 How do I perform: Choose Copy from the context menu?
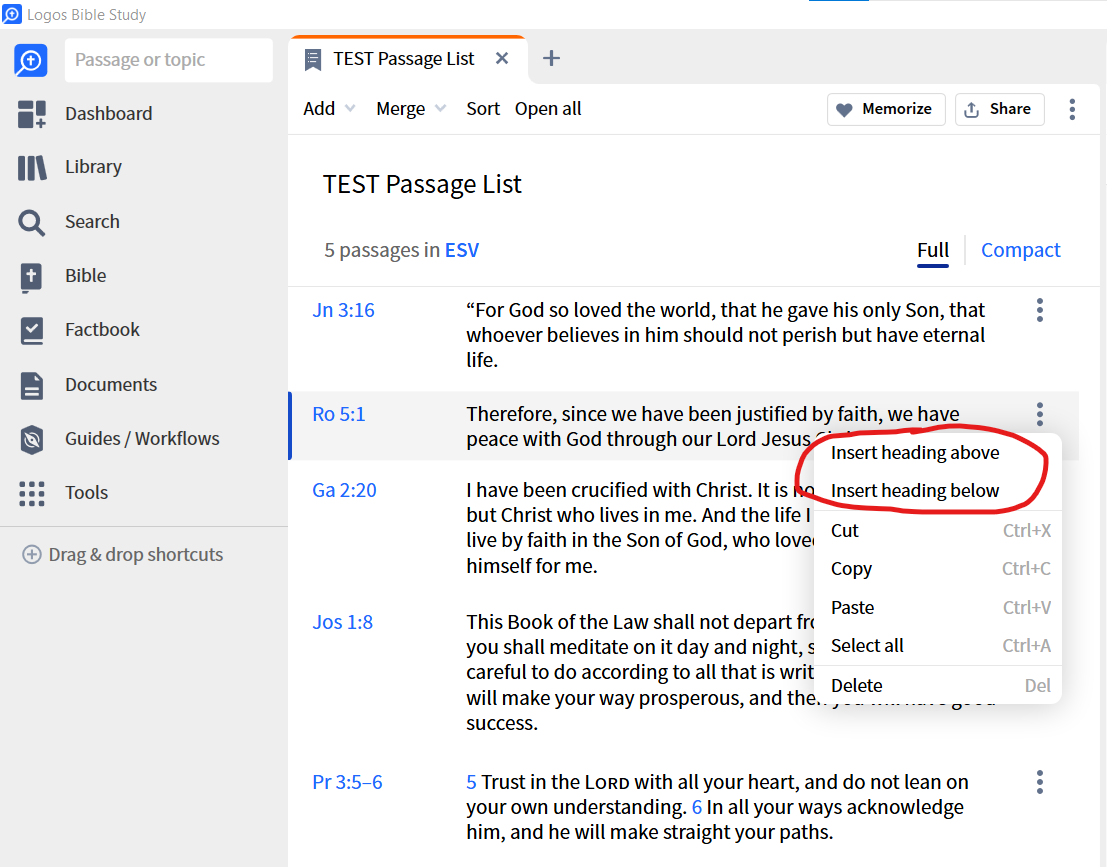[938, 568]
